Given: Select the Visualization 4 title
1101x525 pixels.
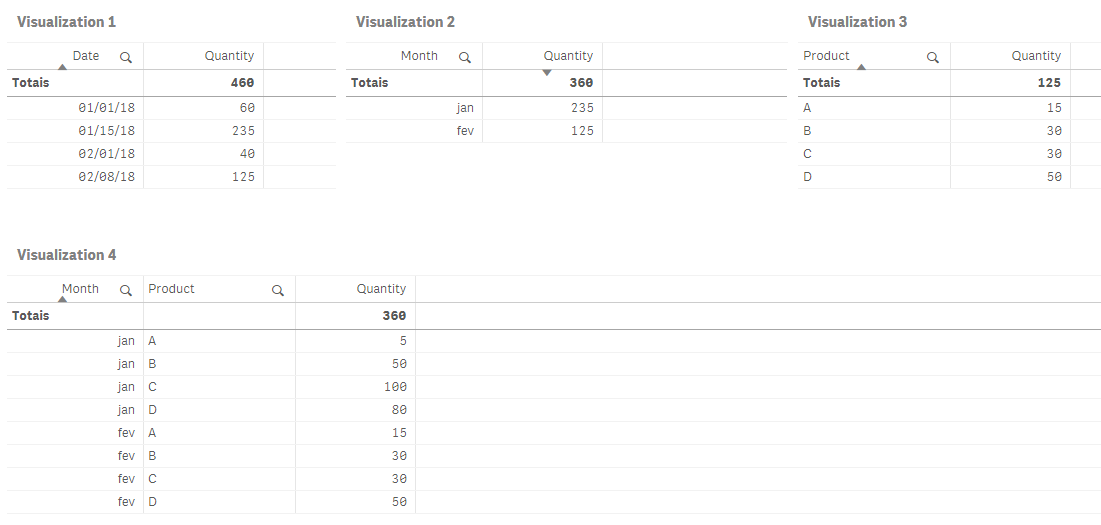Looking at the screenshot, I should click(x=66, y=255).
